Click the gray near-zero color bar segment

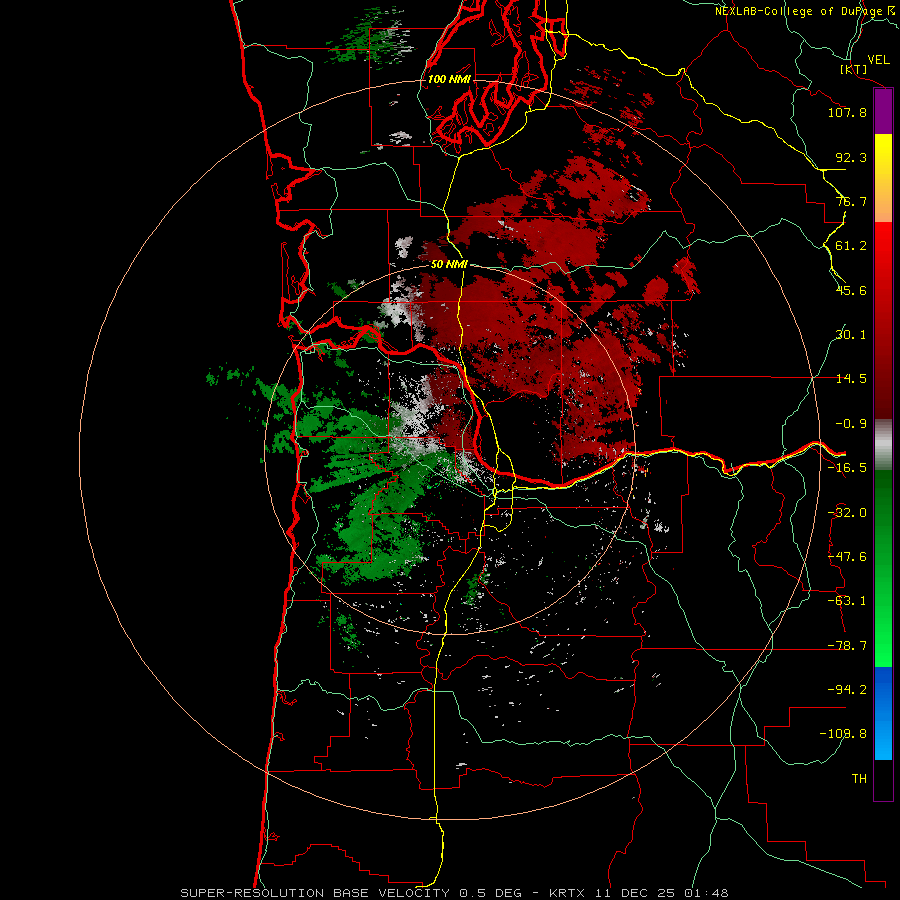[883, 444]
